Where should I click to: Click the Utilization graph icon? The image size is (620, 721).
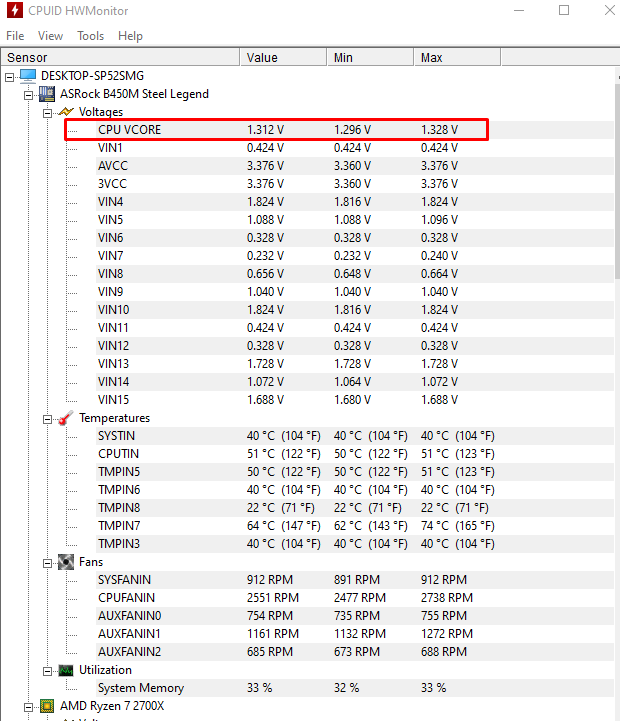[66, 670]
